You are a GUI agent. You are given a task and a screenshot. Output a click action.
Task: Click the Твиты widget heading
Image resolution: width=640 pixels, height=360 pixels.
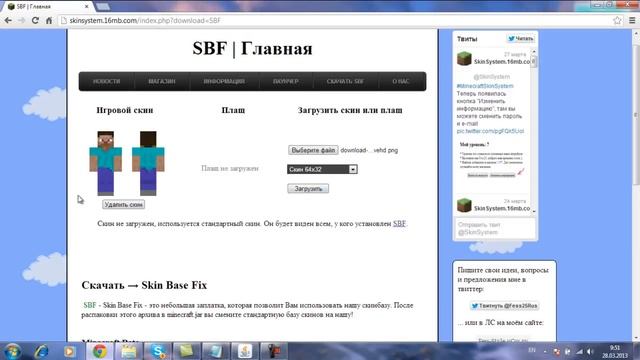[x=467, y=39]
